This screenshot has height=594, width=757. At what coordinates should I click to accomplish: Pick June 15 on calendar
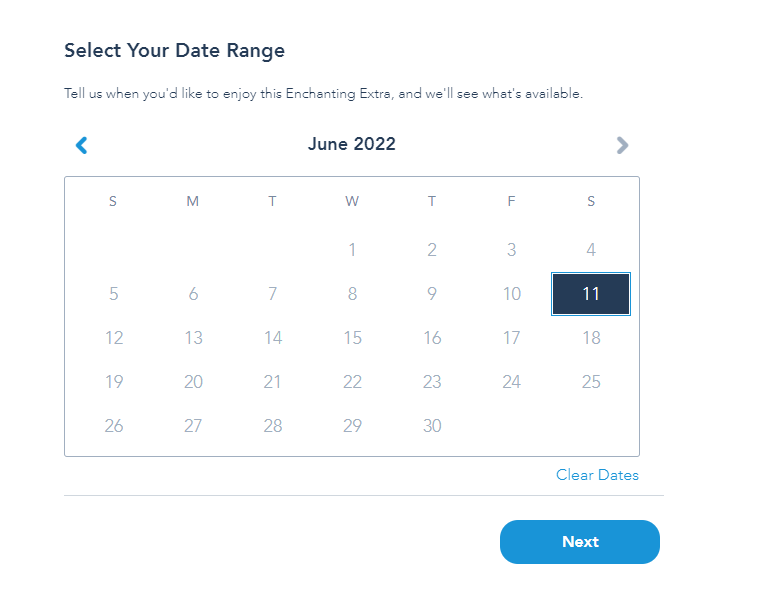(x=352, y=338)
